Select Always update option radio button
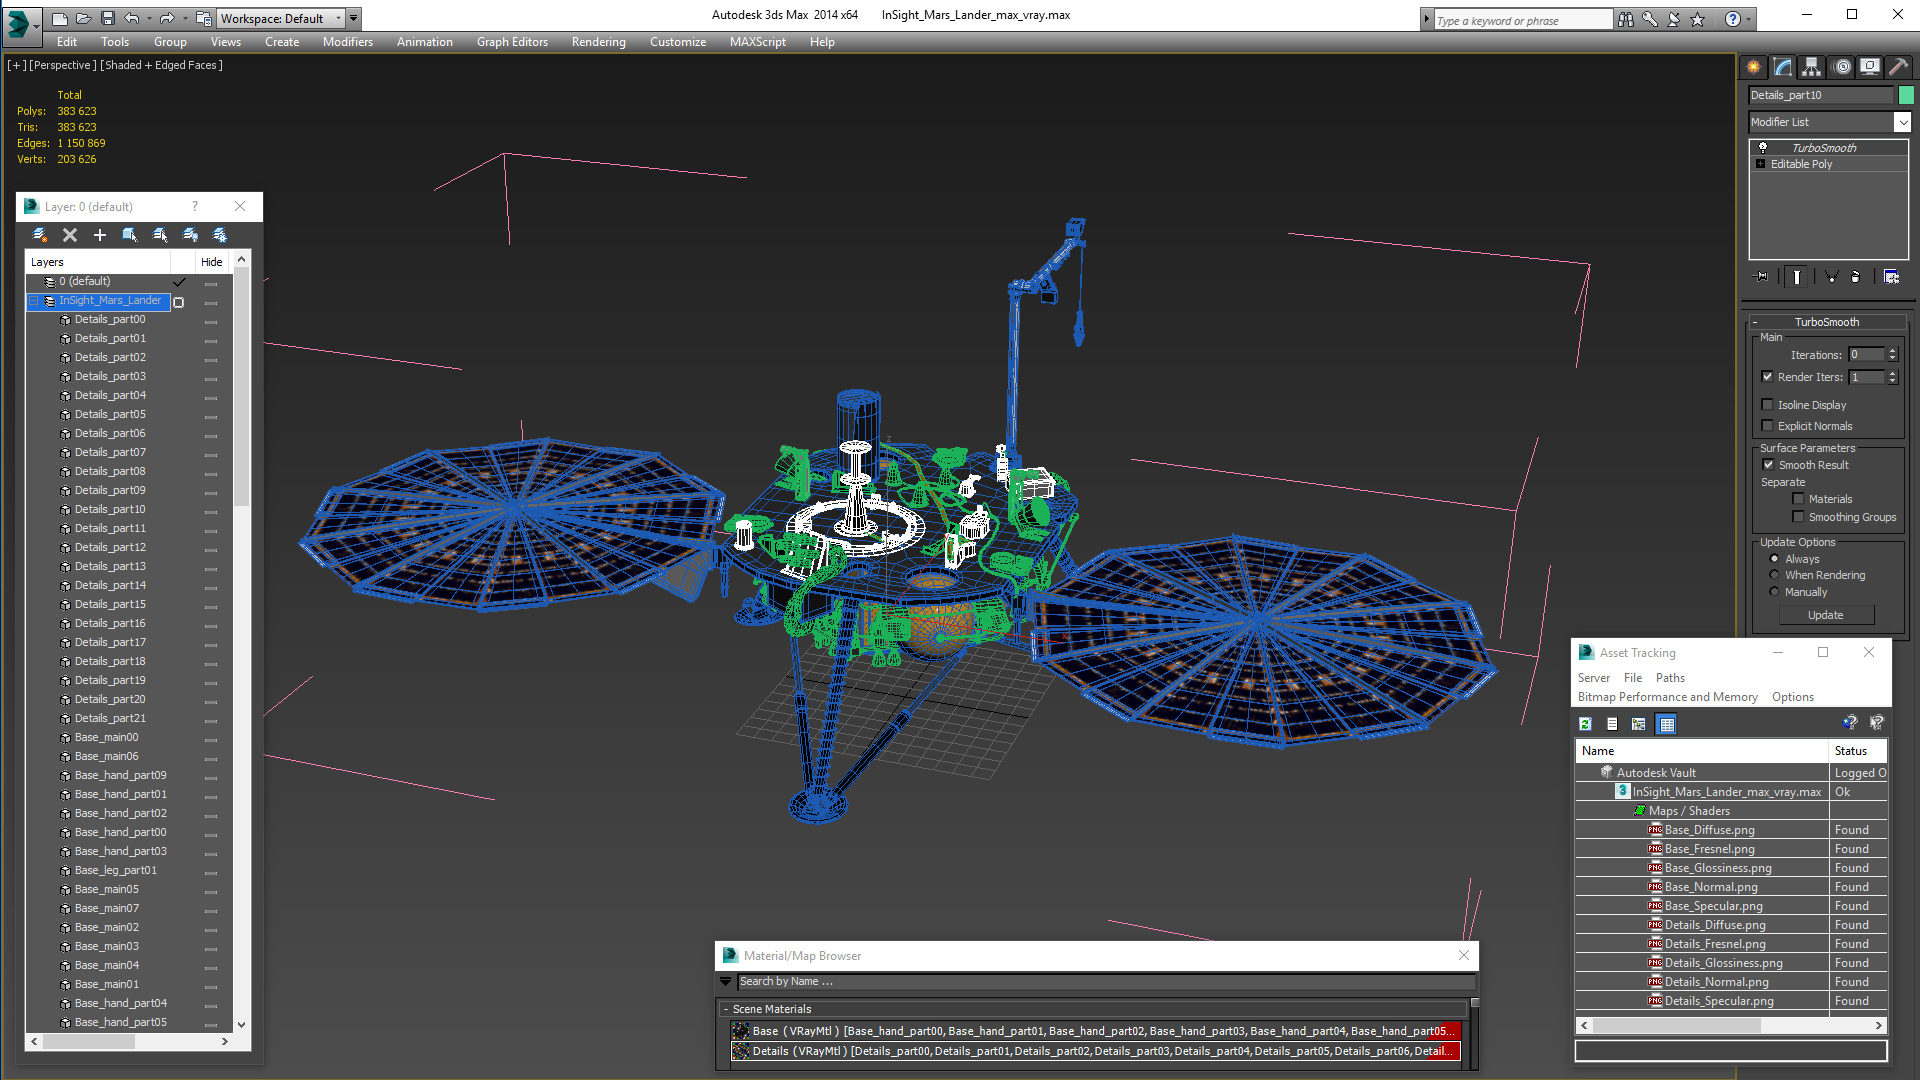 1775,559
